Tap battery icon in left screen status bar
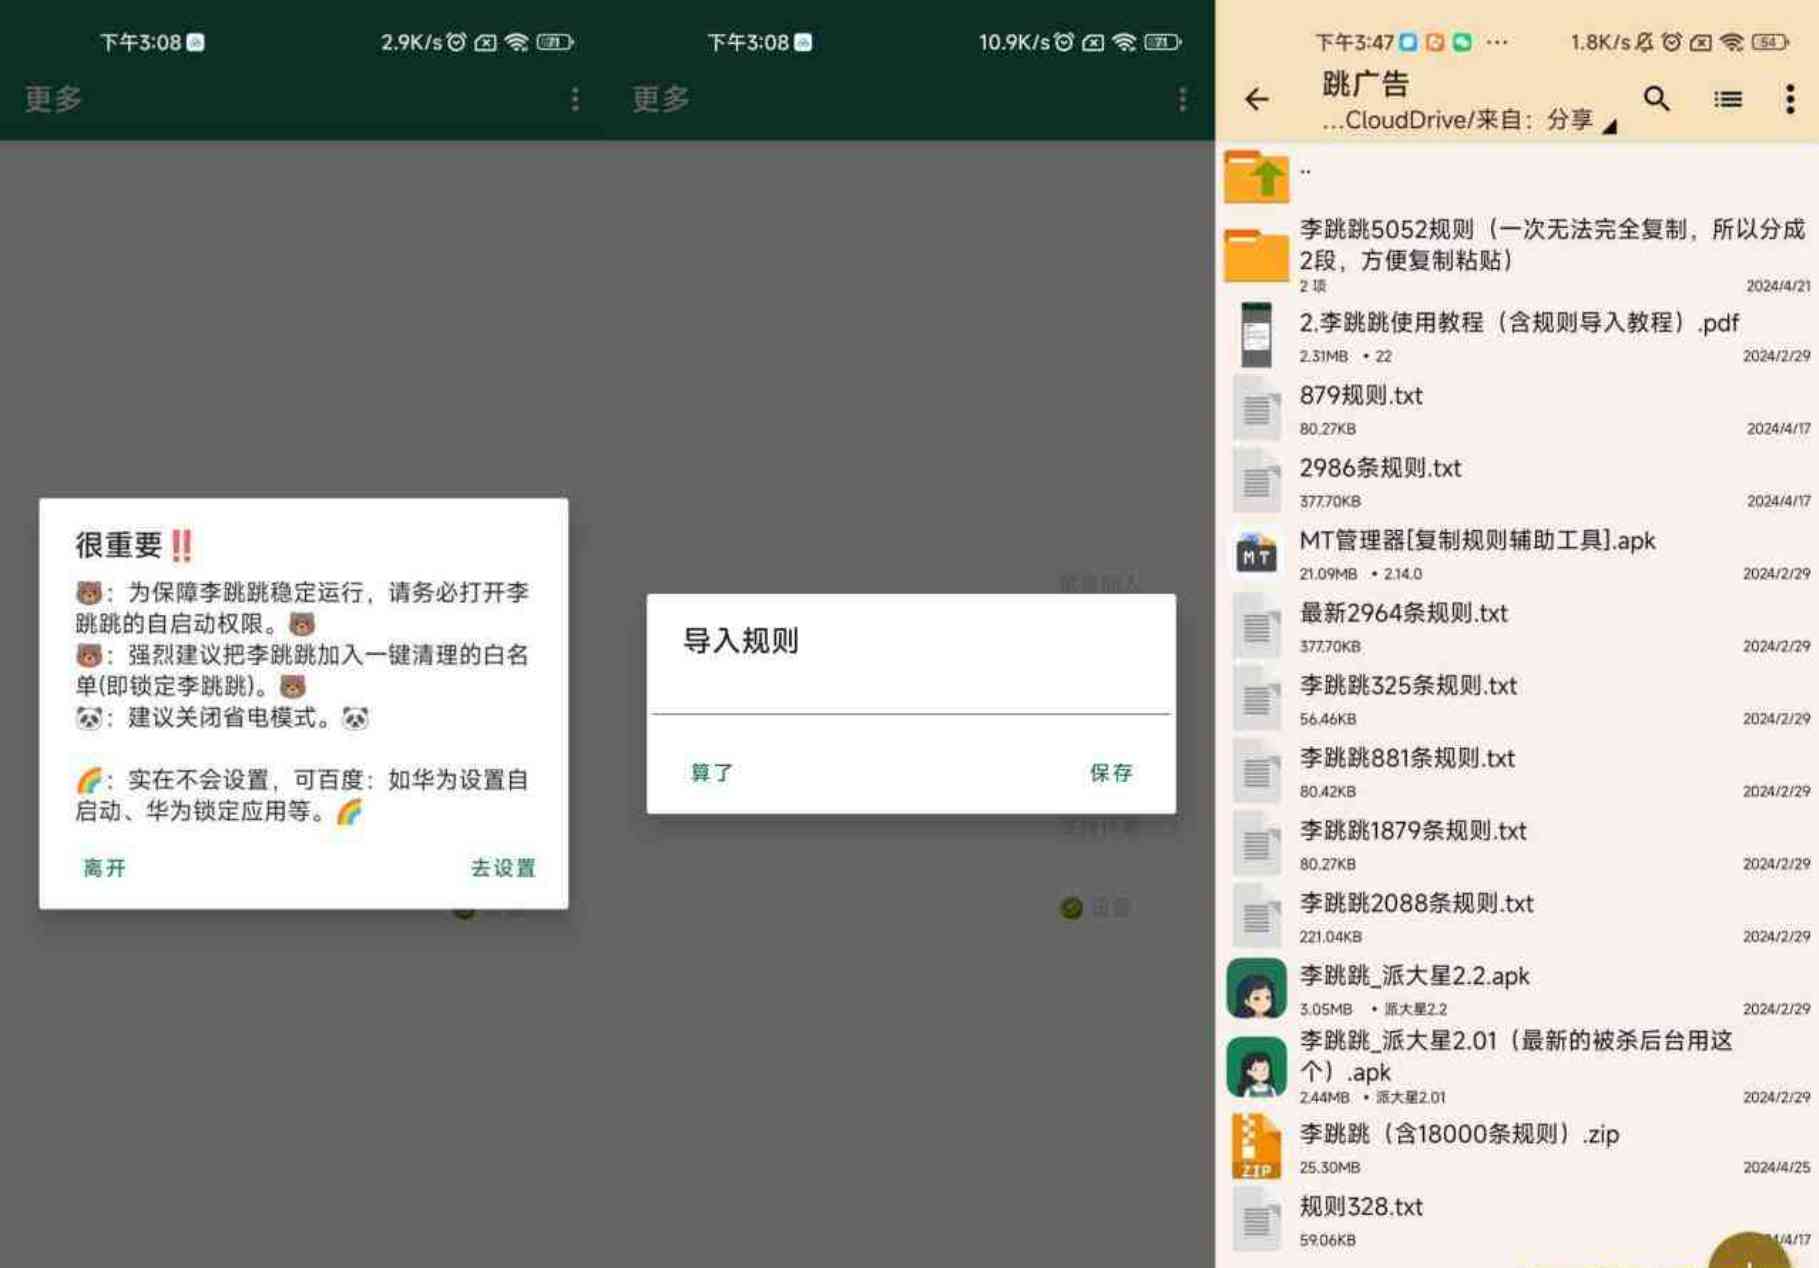This screenshot has width=1819, height=1268. [555, 42]
